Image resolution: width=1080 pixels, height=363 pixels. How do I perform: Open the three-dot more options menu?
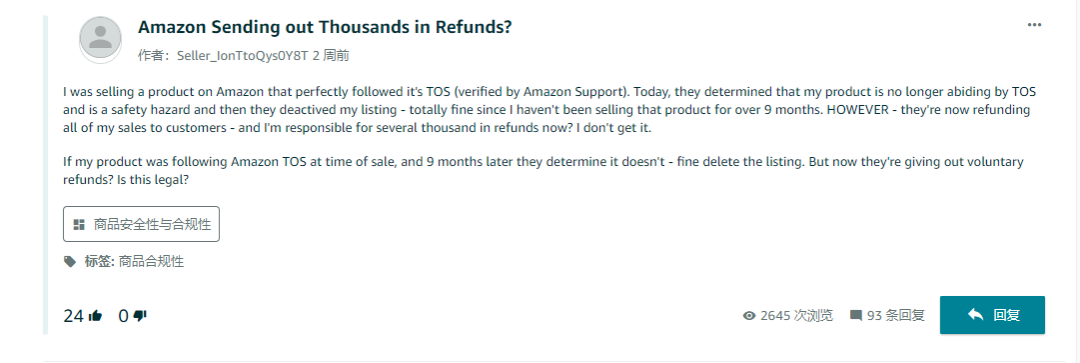tap(1034, 25)
